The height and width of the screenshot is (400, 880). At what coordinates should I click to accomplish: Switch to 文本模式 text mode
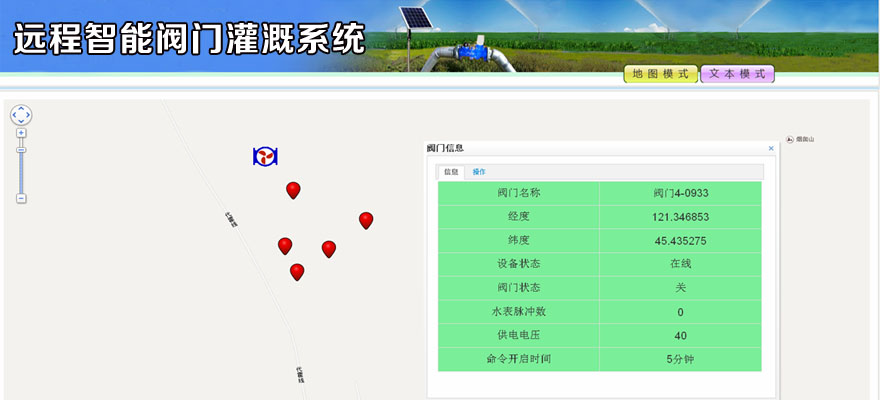[737, 75]
